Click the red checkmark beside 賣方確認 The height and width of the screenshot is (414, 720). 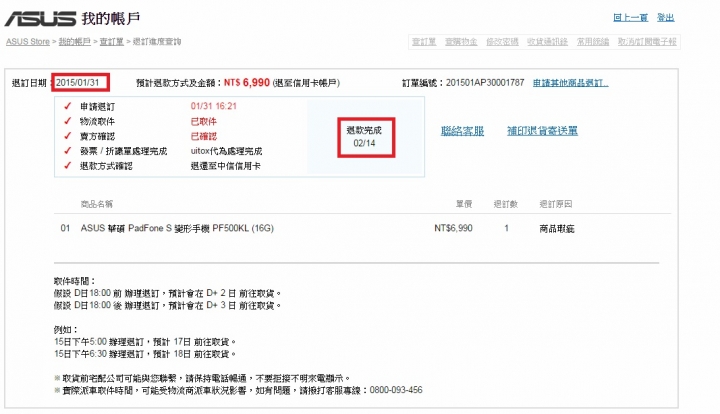[x=68, y=136]
